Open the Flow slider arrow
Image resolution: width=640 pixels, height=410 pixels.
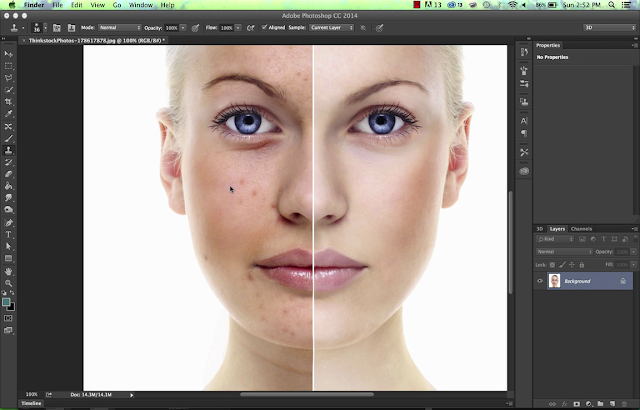point(238,28)
